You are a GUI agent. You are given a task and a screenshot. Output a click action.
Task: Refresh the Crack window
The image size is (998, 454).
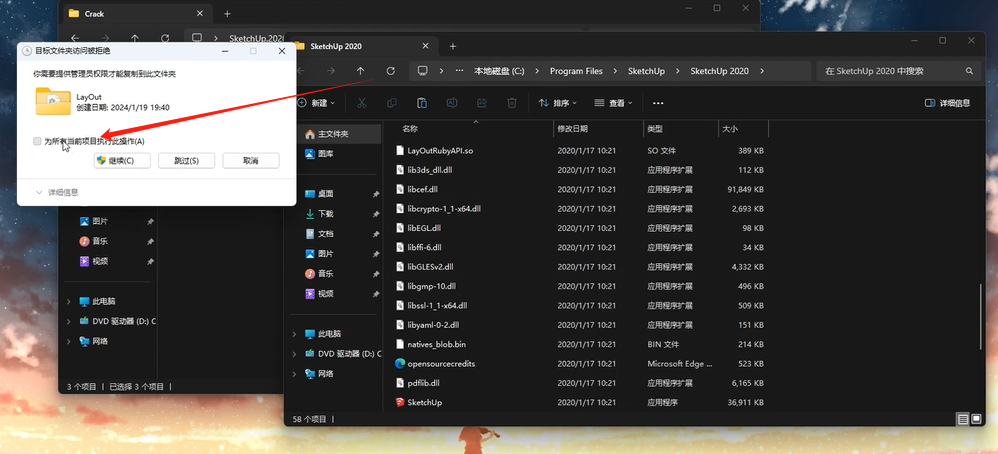tap(165, 38)
